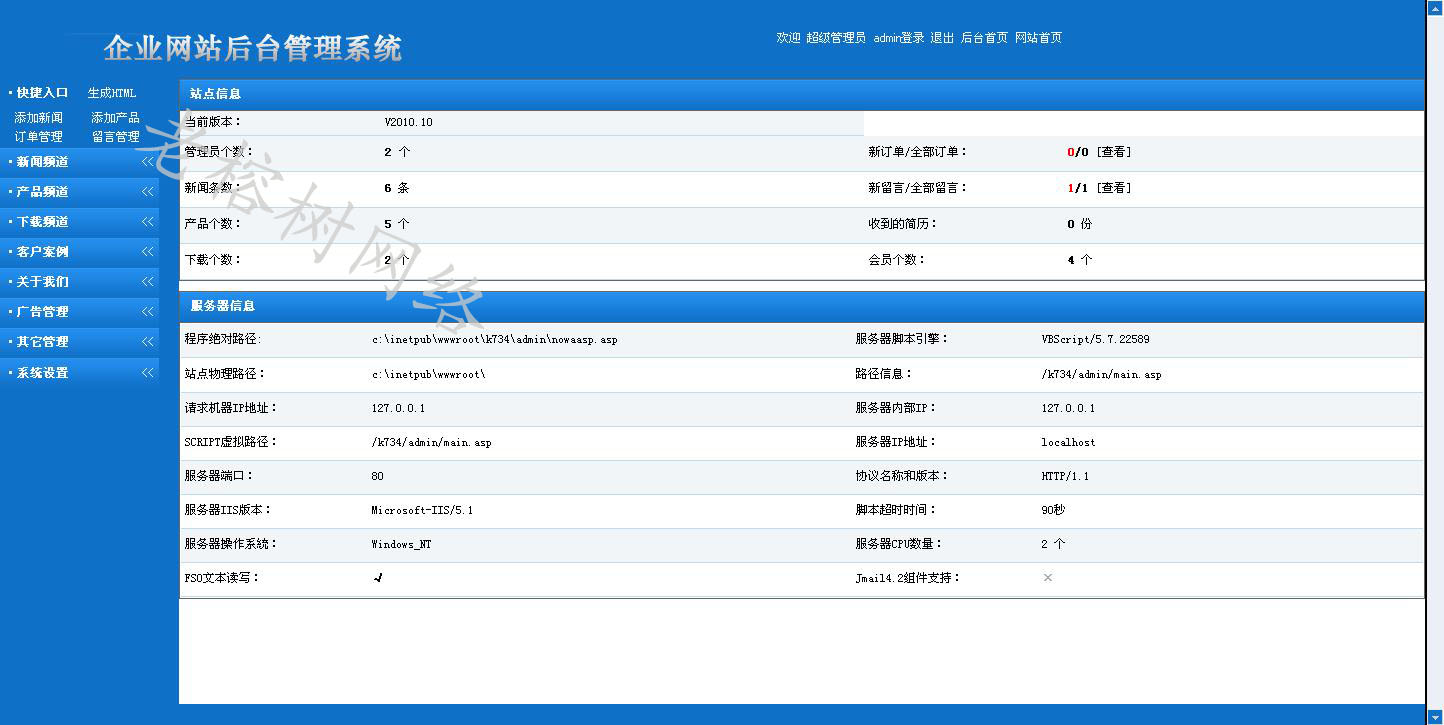Expand the 其它管理 chevron arrows

(147, 341)
